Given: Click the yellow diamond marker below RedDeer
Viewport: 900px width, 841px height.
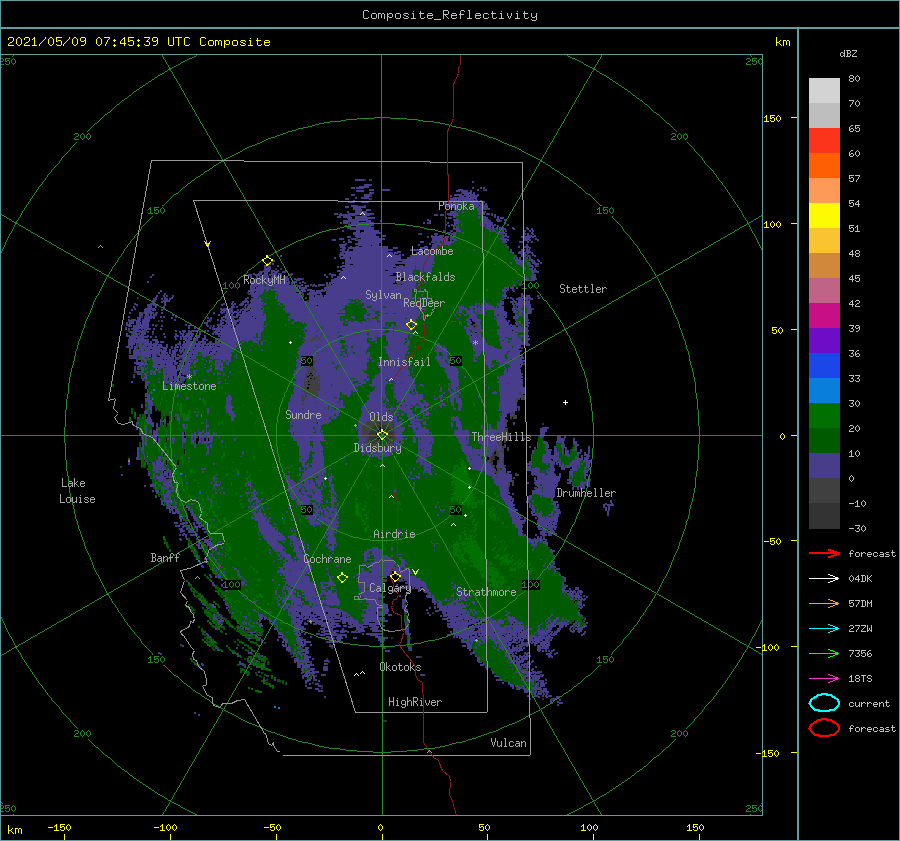Looking at the screenshot, I should point(412,325).
